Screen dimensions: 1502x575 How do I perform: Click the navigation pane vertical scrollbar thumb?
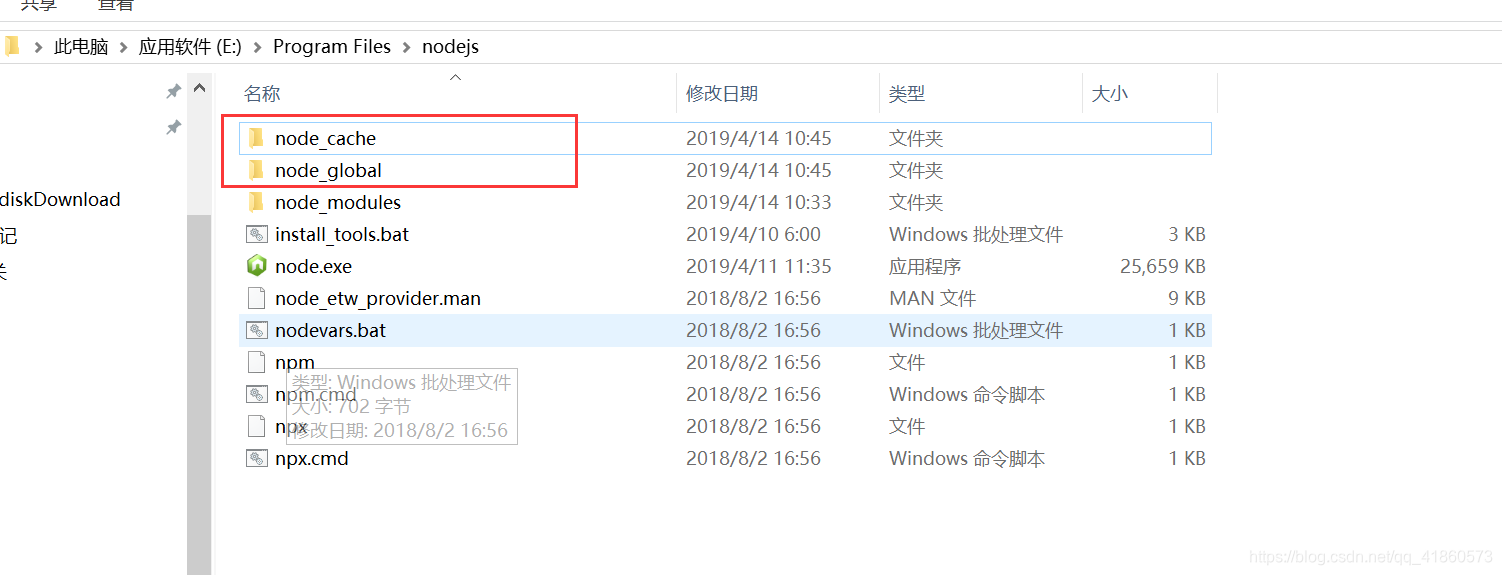[x=199, y=394]
